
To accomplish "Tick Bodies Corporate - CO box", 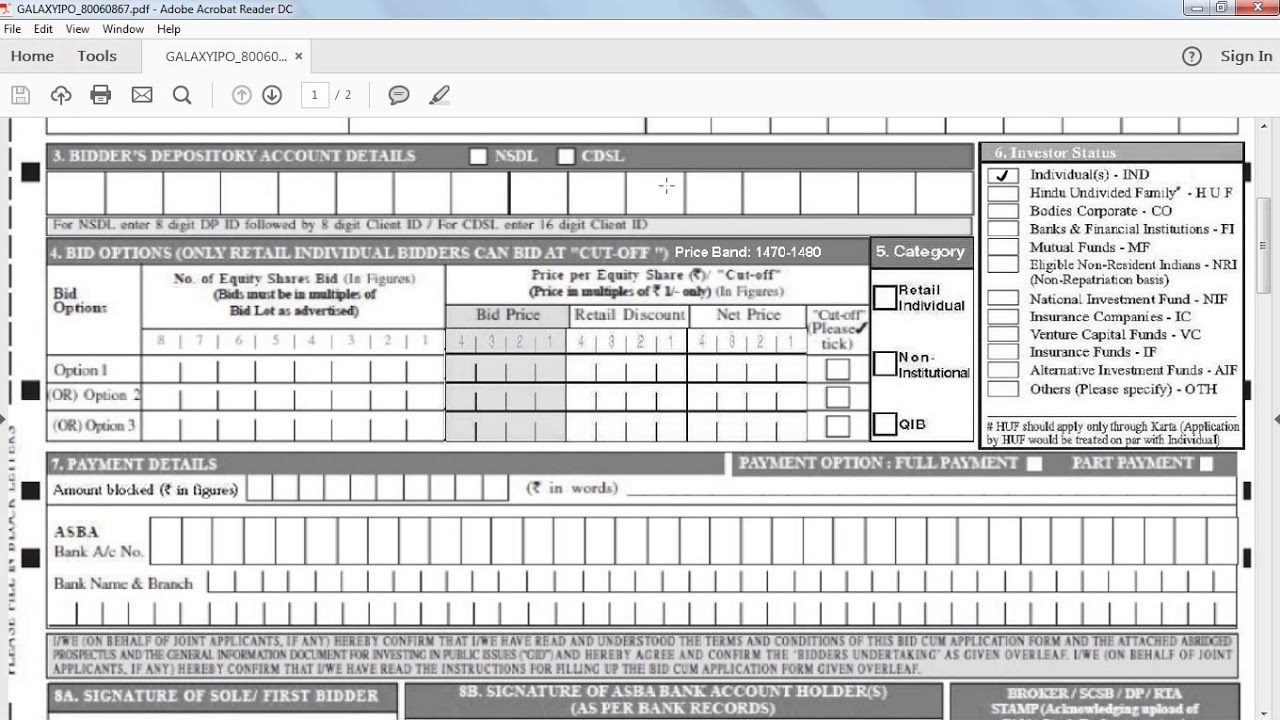I will pos(1003,211).
